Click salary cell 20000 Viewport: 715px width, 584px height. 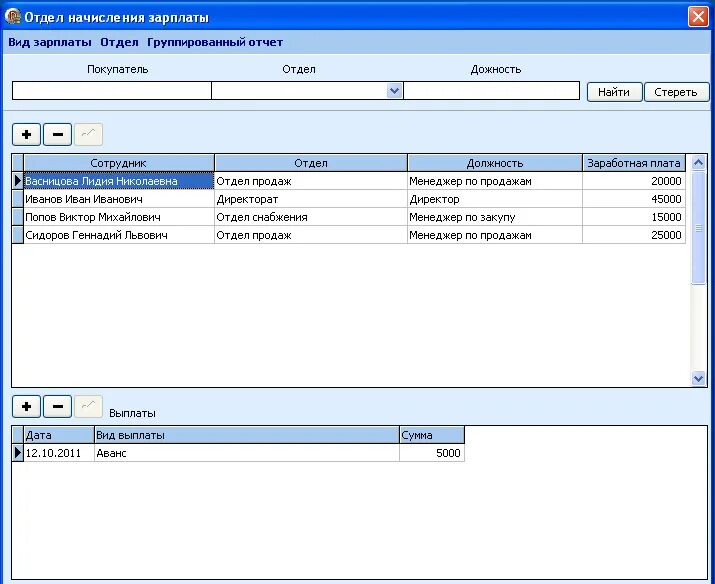(634, 181)
